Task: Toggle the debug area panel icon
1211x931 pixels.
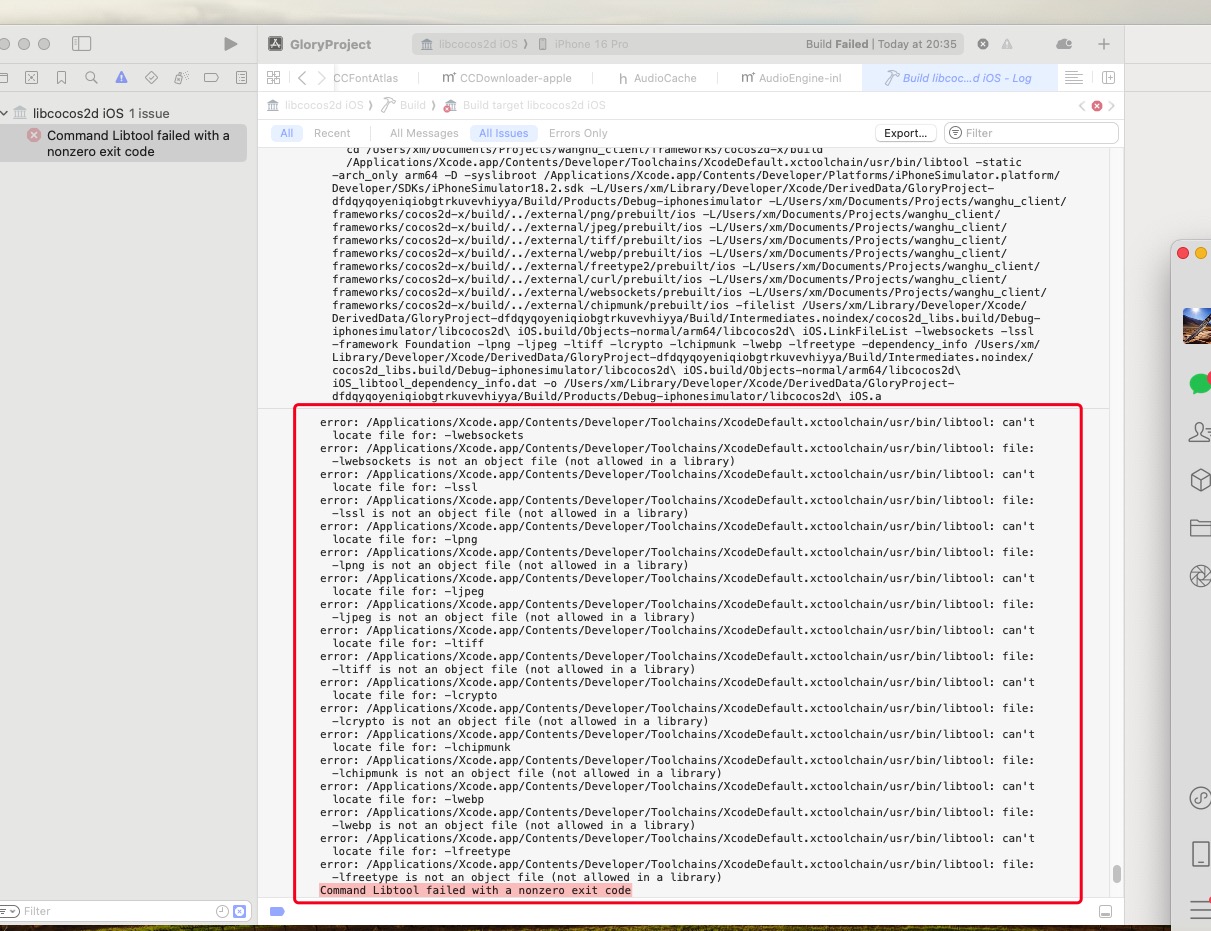Action: (1105, 911)
